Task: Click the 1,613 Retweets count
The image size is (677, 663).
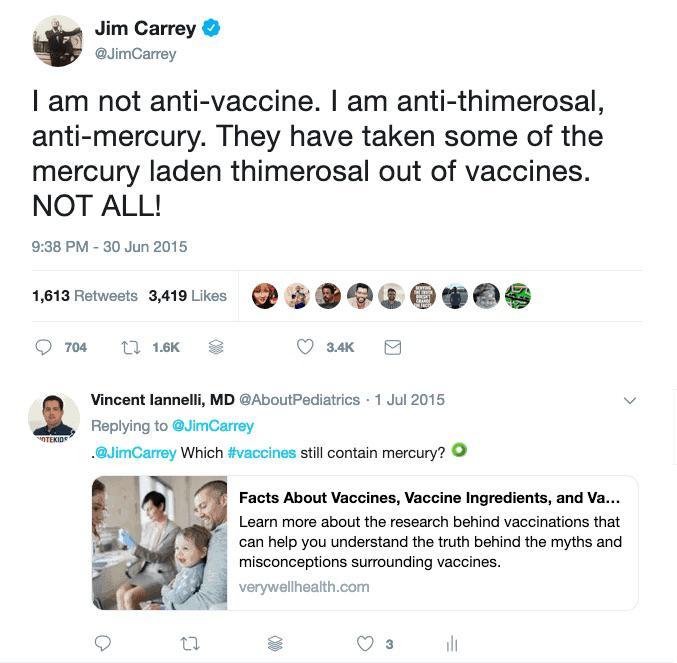Action: pos(85,295)
